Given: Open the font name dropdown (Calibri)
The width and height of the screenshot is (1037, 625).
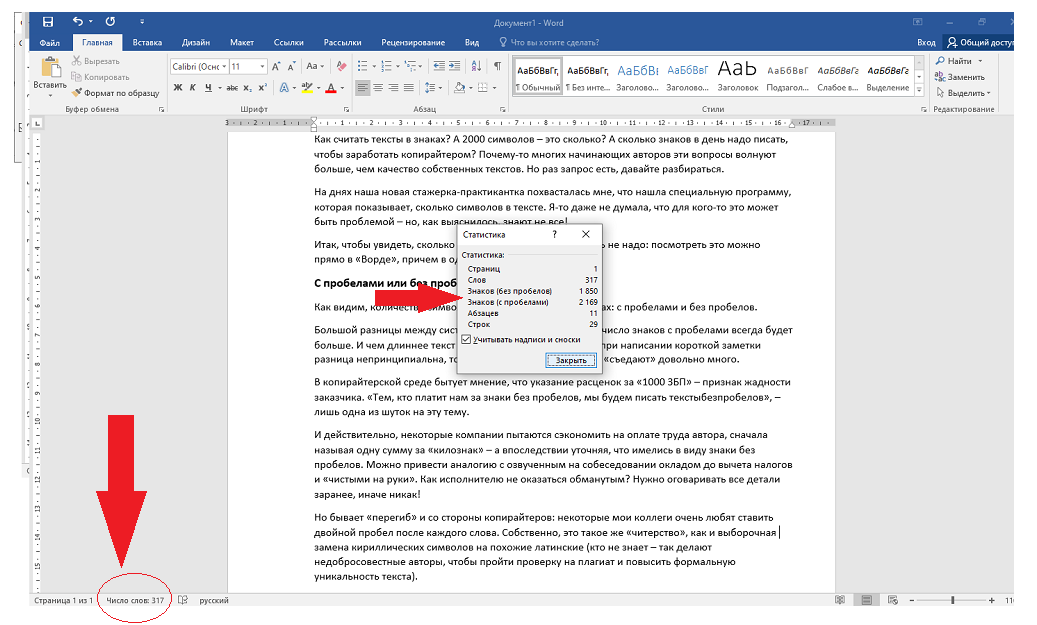Looking at the screenshot, I should pos(225,66).
